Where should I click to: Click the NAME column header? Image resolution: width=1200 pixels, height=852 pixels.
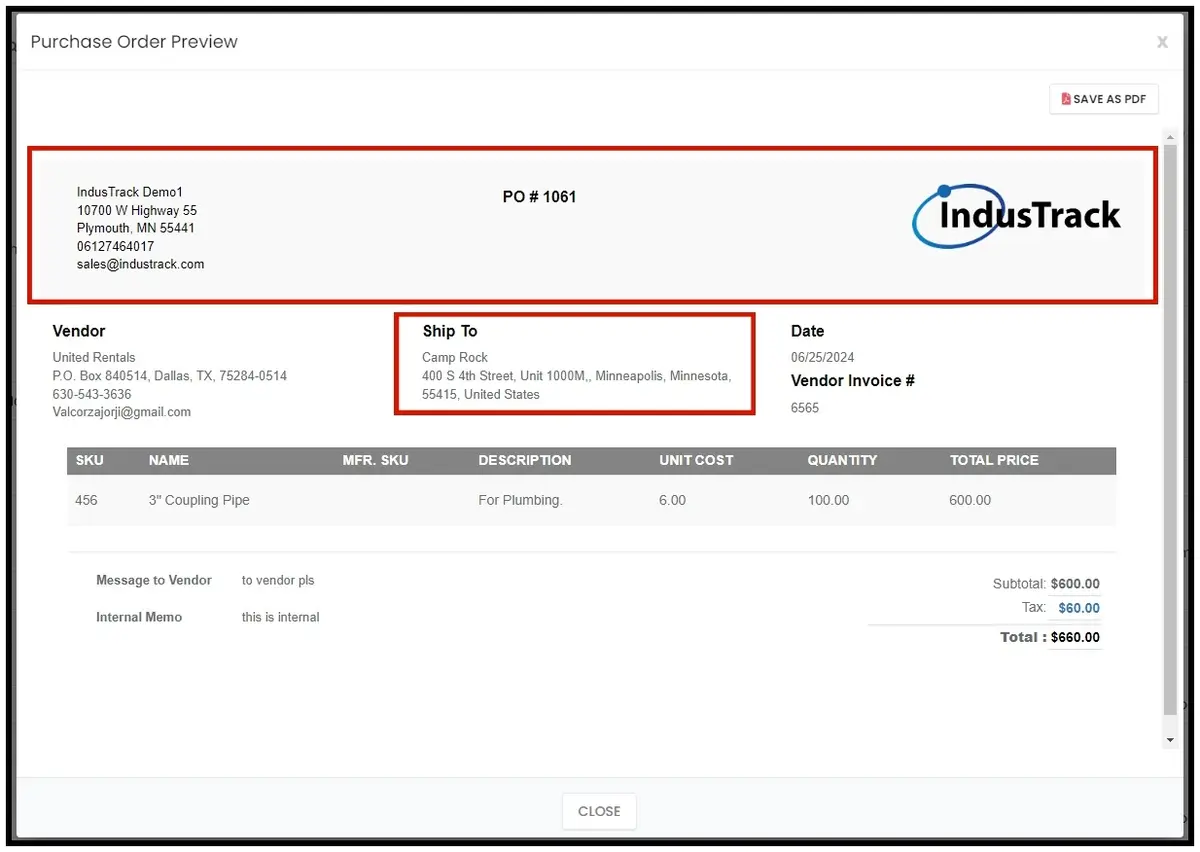(169, 460)
